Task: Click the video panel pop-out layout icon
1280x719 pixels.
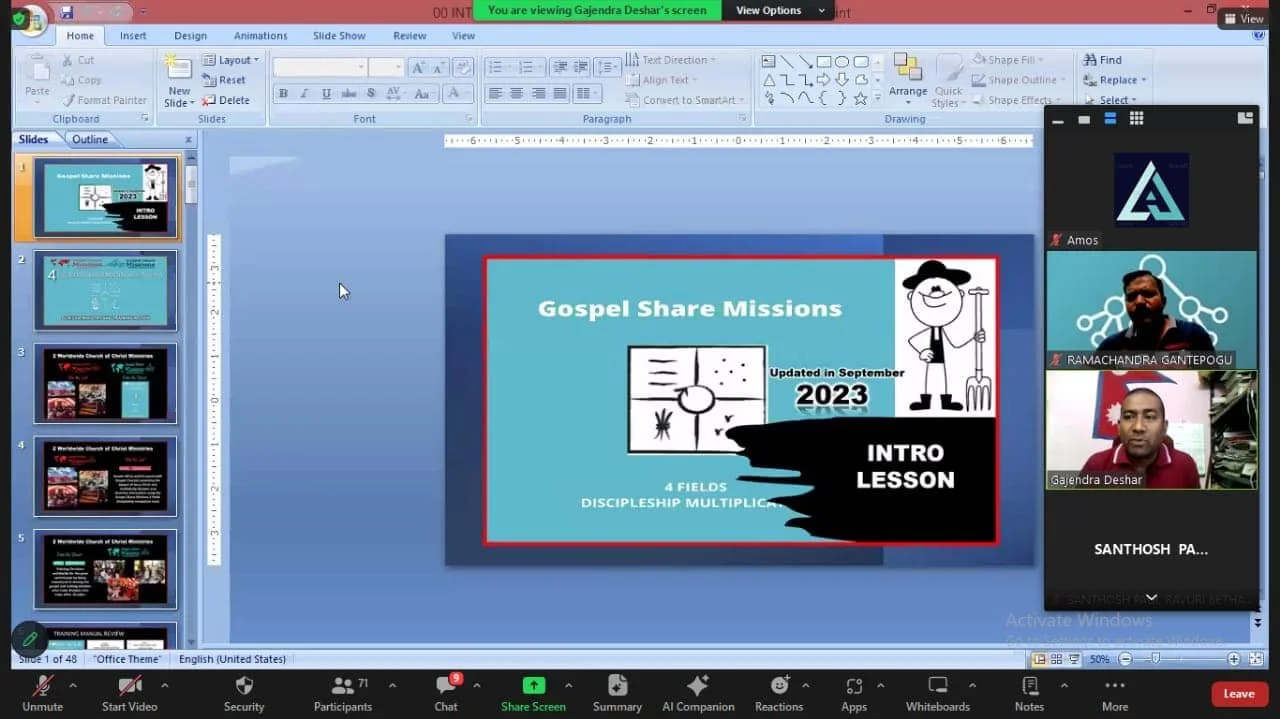Action: point(1245,118)
